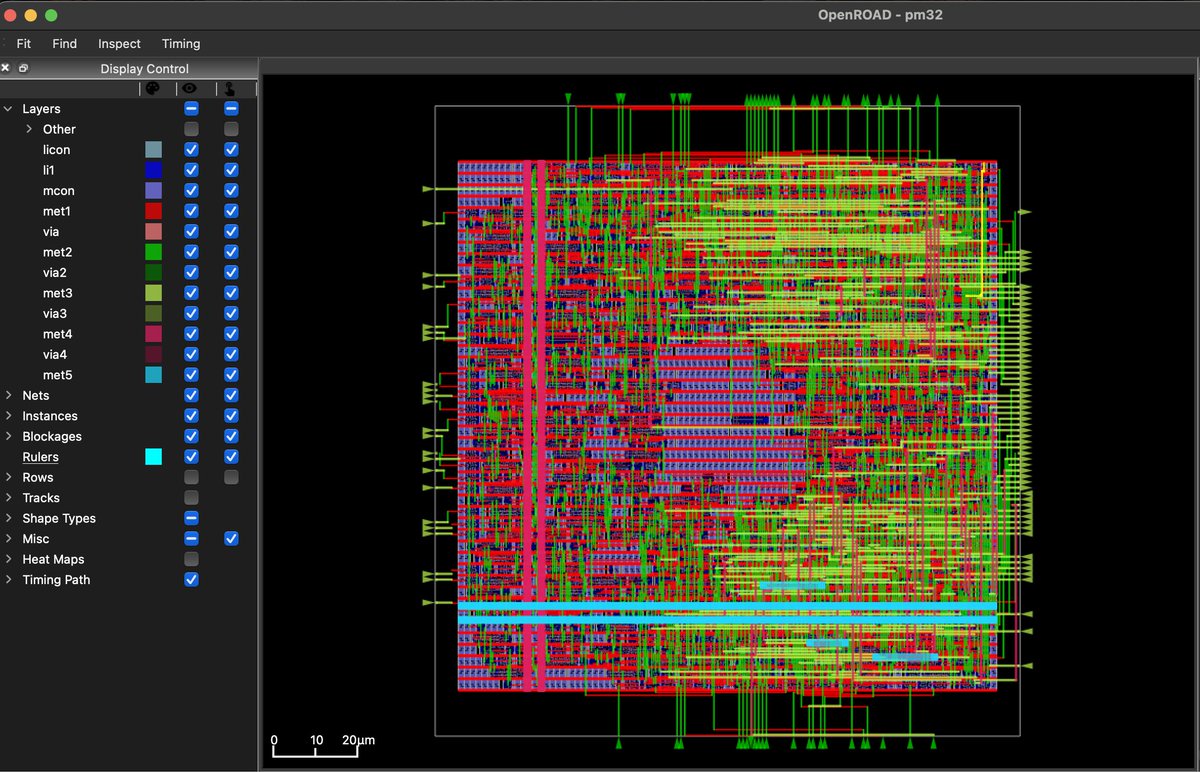
Task: Uncheck Timing Path visibility checkbox
Action: tap(191, 580)
